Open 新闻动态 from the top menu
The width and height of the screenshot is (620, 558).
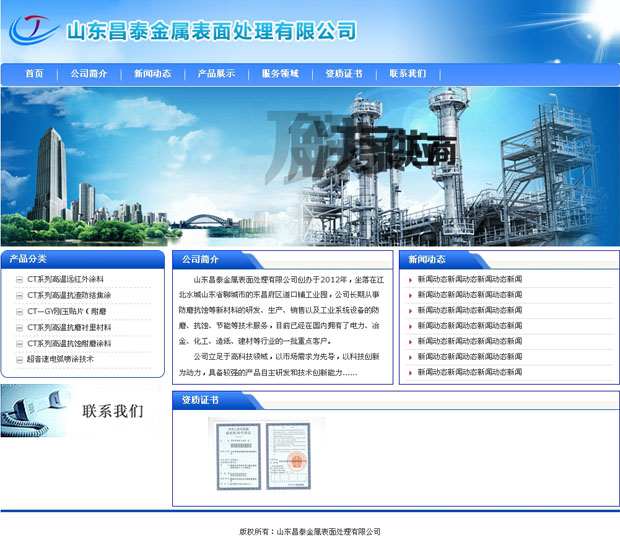coord(152,74)
